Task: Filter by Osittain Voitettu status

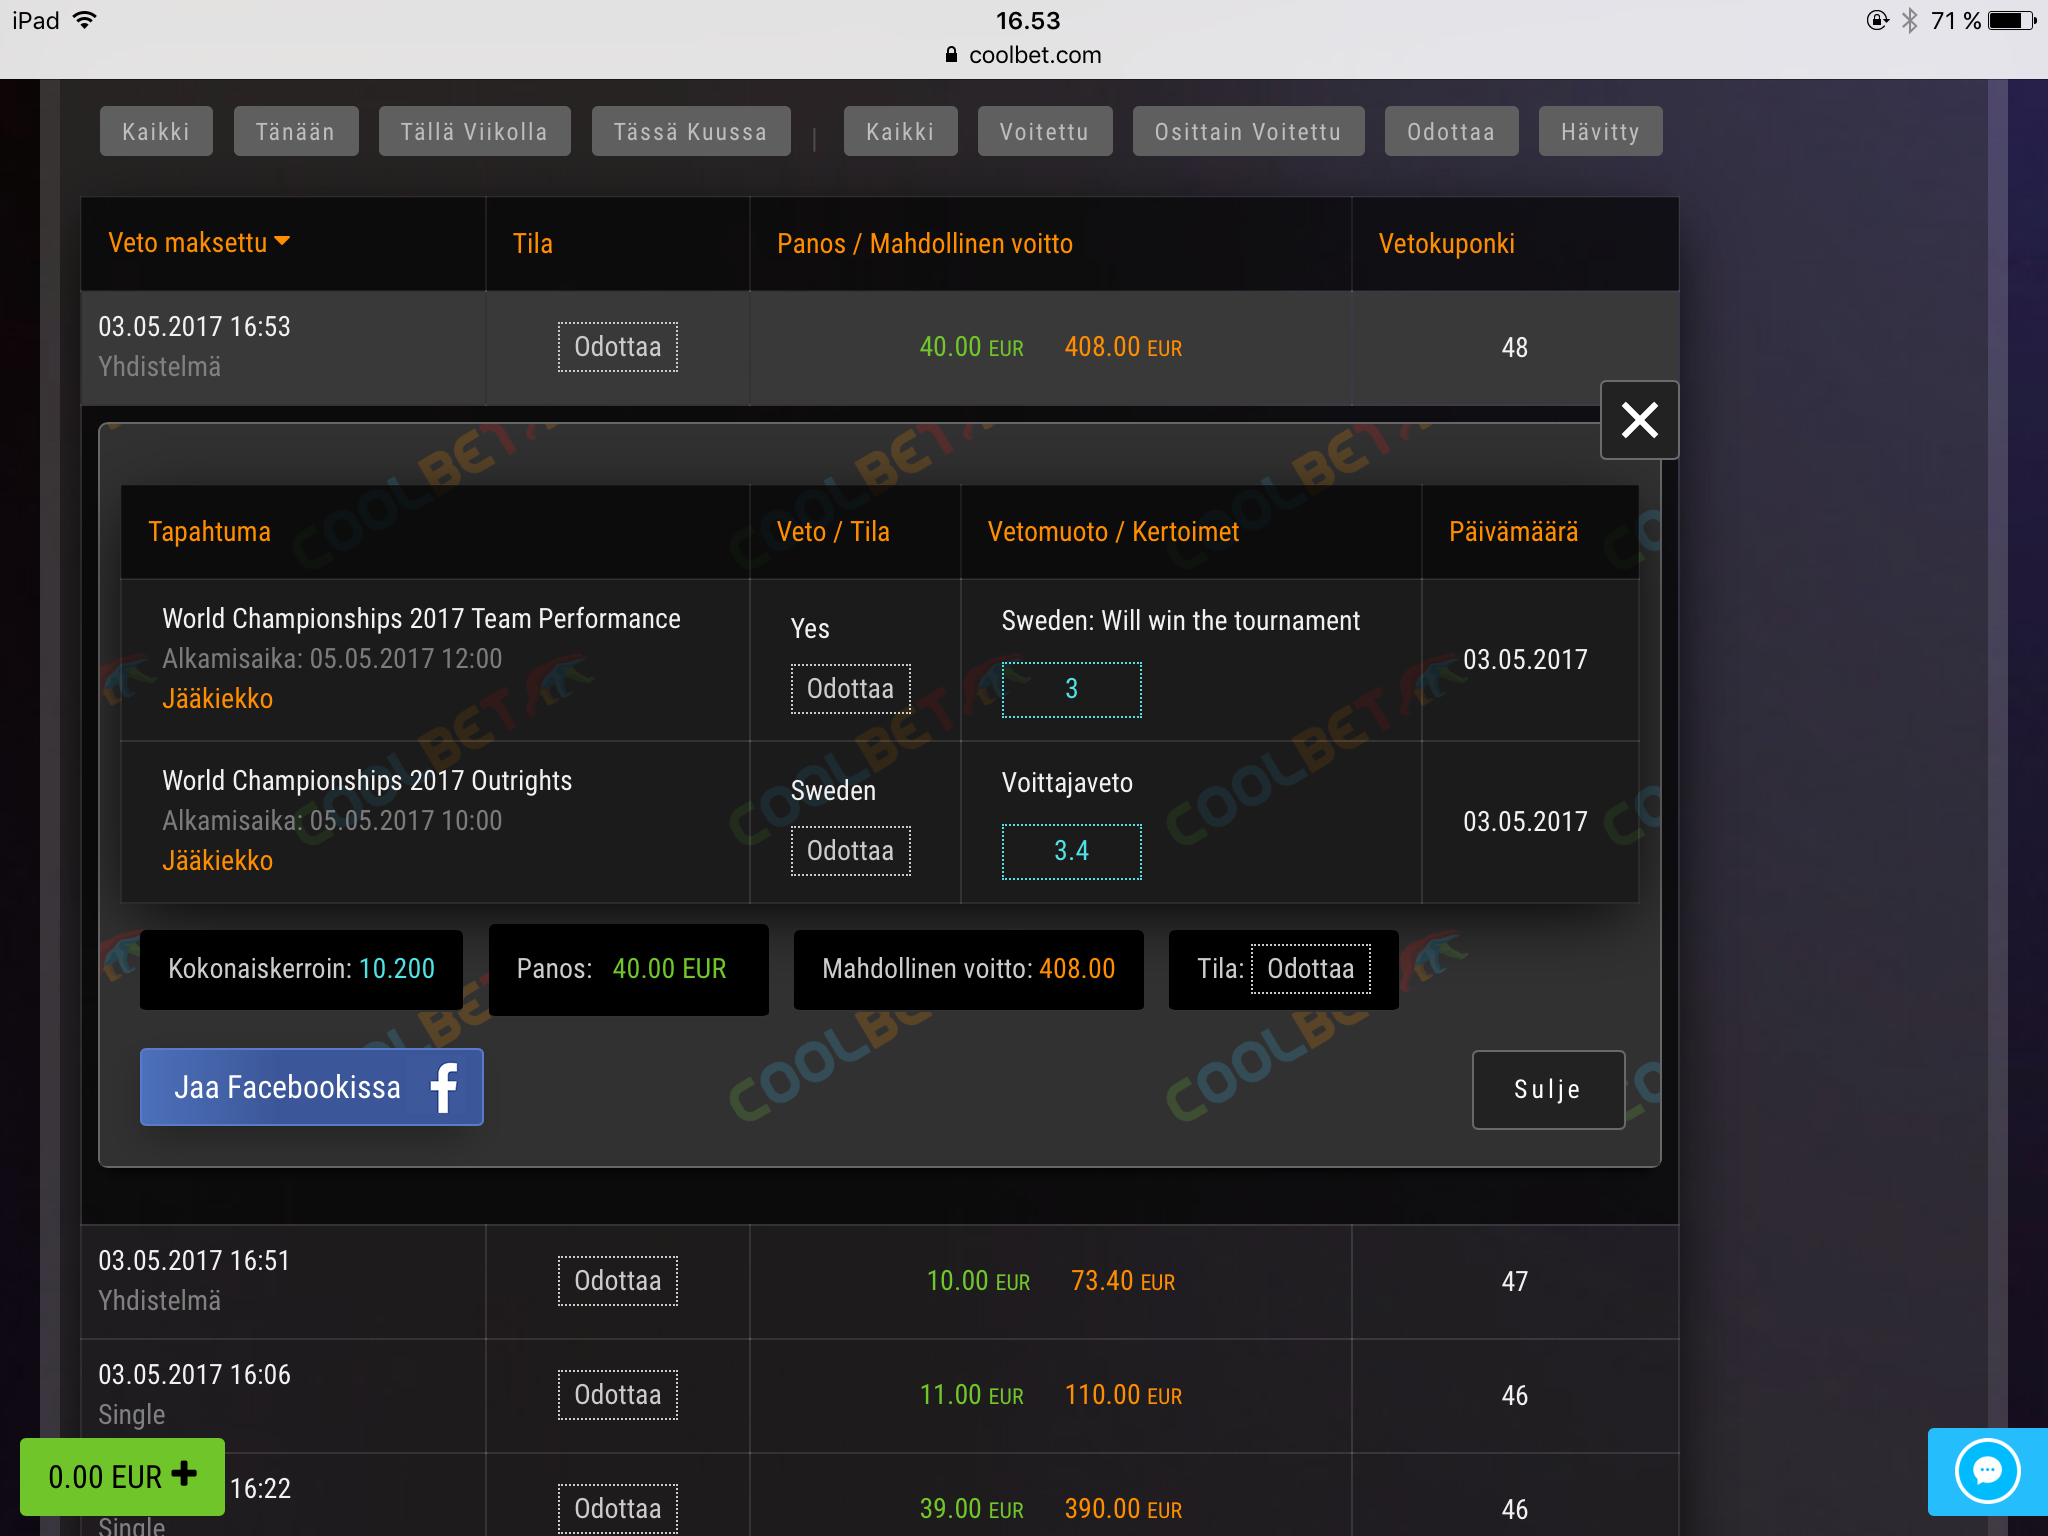Action: pyautogui.click(x=1247, y=132)
